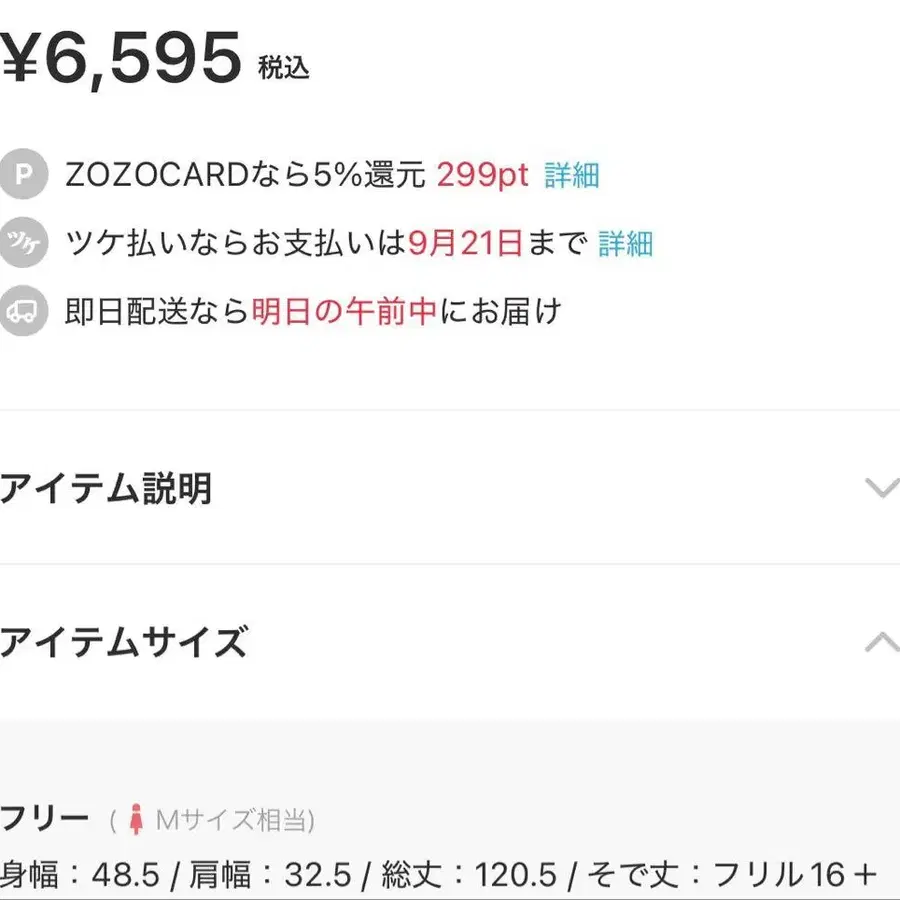
Task: Click the 9月21日 payment date
Action: click(465, 243)
